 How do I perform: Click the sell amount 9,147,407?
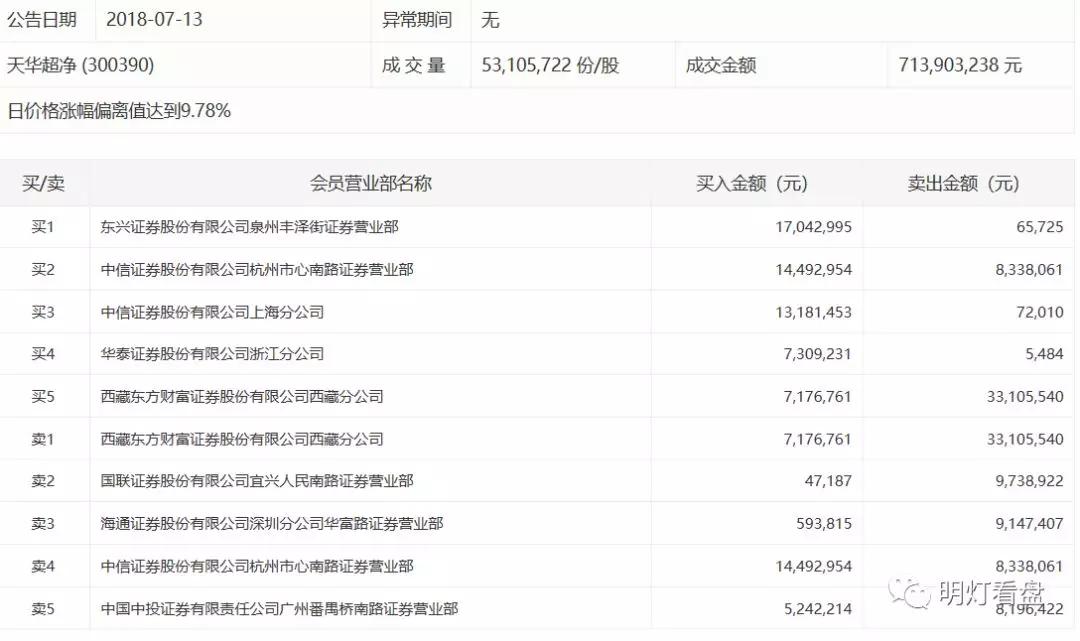[x=1029, y=523]
